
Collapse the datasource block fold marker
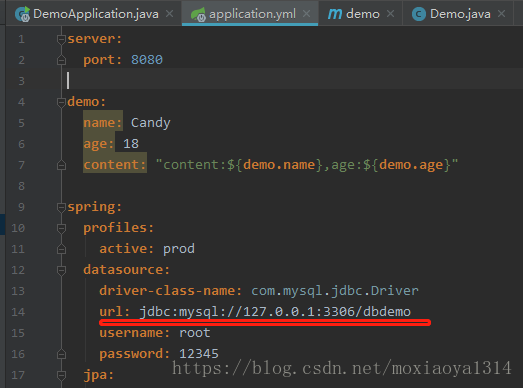61,270
